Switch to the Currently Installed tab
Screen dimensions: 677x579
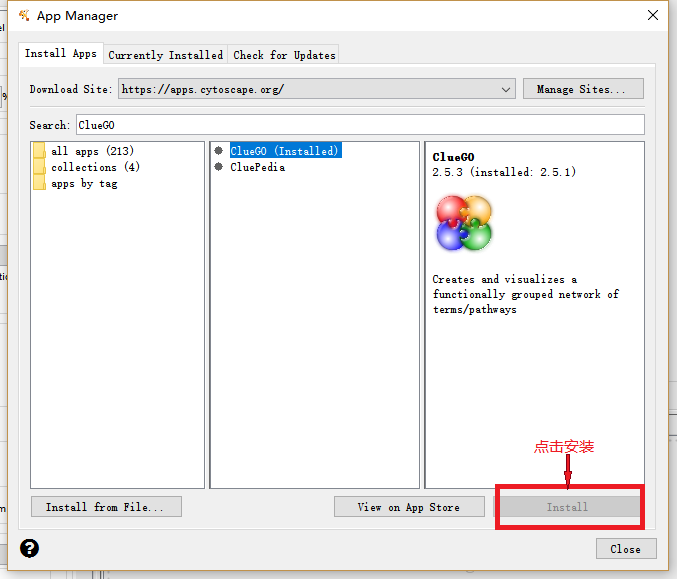point(165,55)
